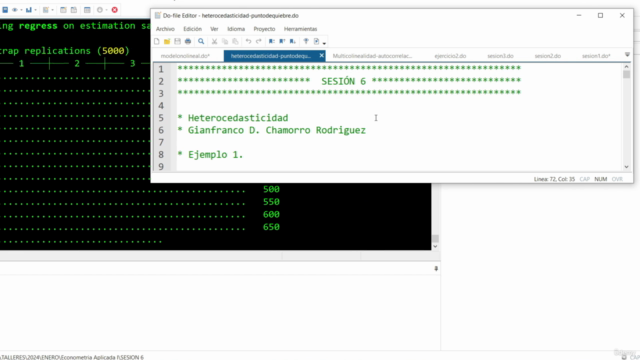This screenshot has height=360, width=640.
Task: Switch to the ejercicio2.do tab
Action: coord(450,56)
